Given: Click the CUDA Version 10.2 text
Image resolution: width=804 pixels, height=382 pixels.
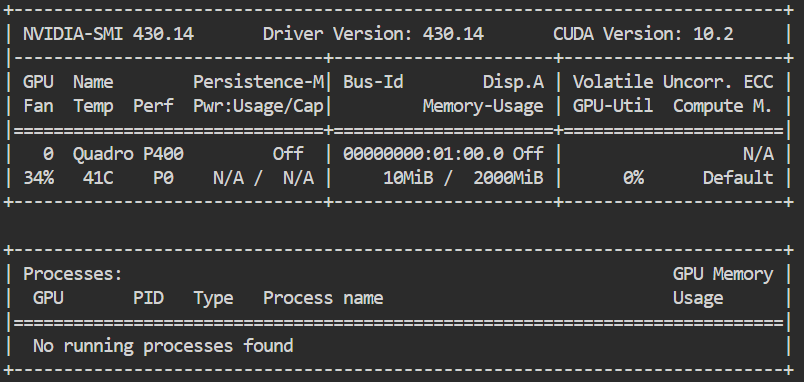Looking at the screenshot, I should pyautogui.click(x=643, y=34).
